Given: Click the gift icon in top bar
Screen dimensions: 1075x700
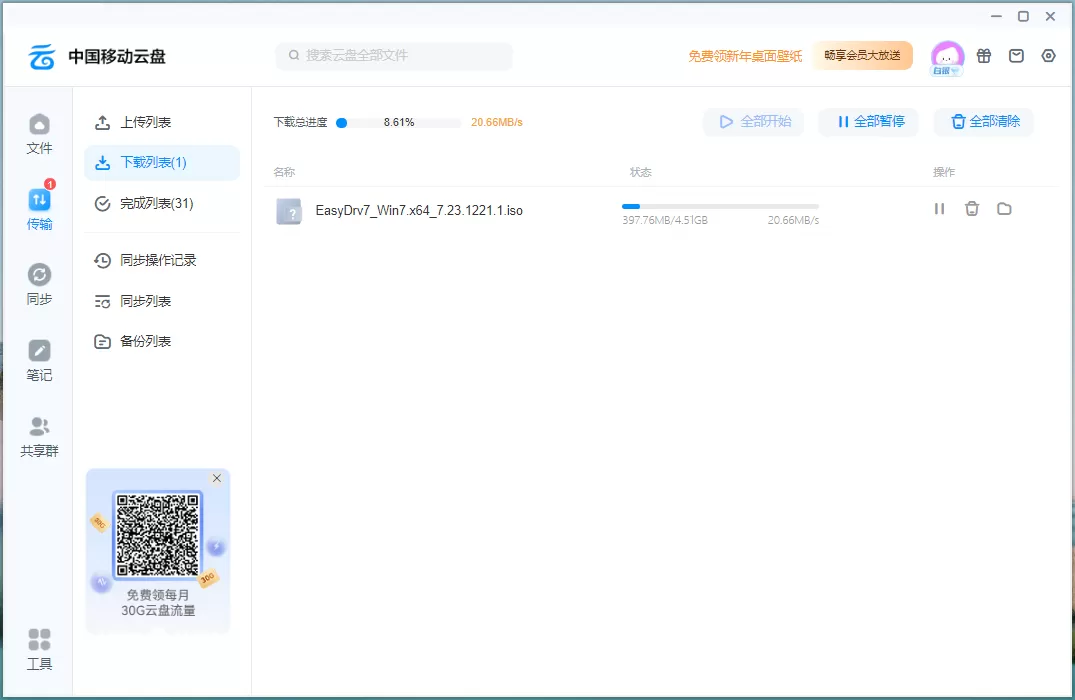Looking at the screenshot, I should click(x=984, y=56).
